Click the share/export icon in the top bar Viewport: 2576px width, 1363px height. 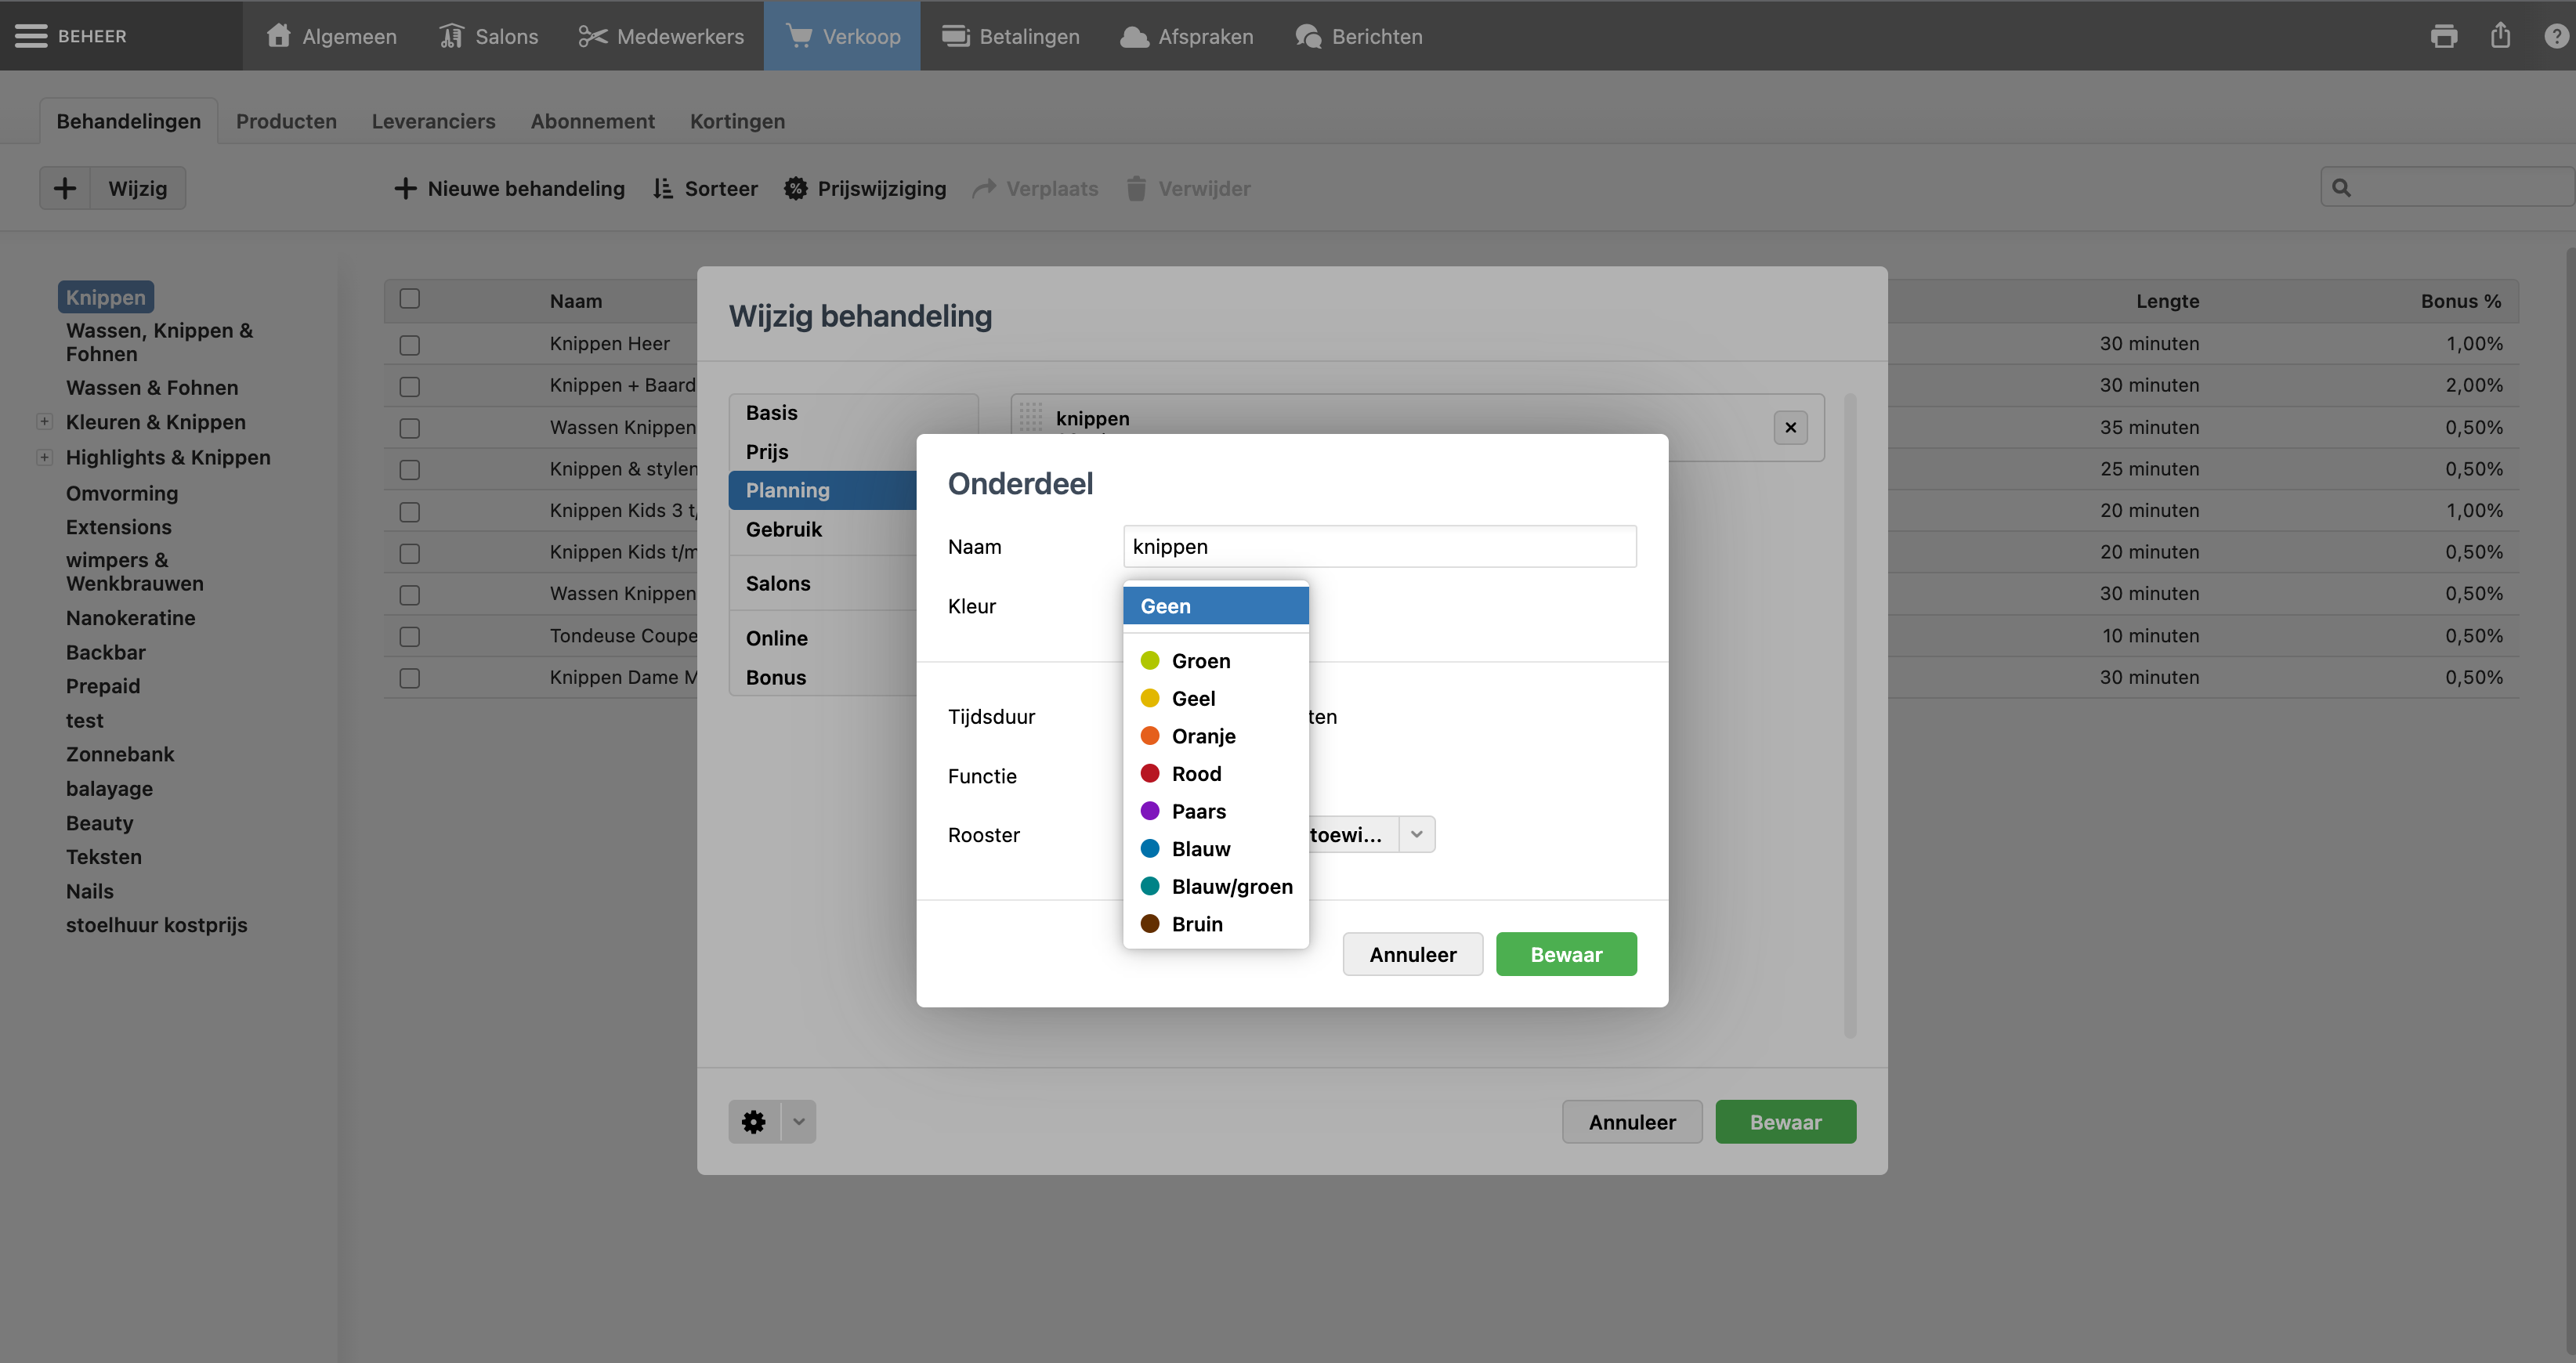2500,36
